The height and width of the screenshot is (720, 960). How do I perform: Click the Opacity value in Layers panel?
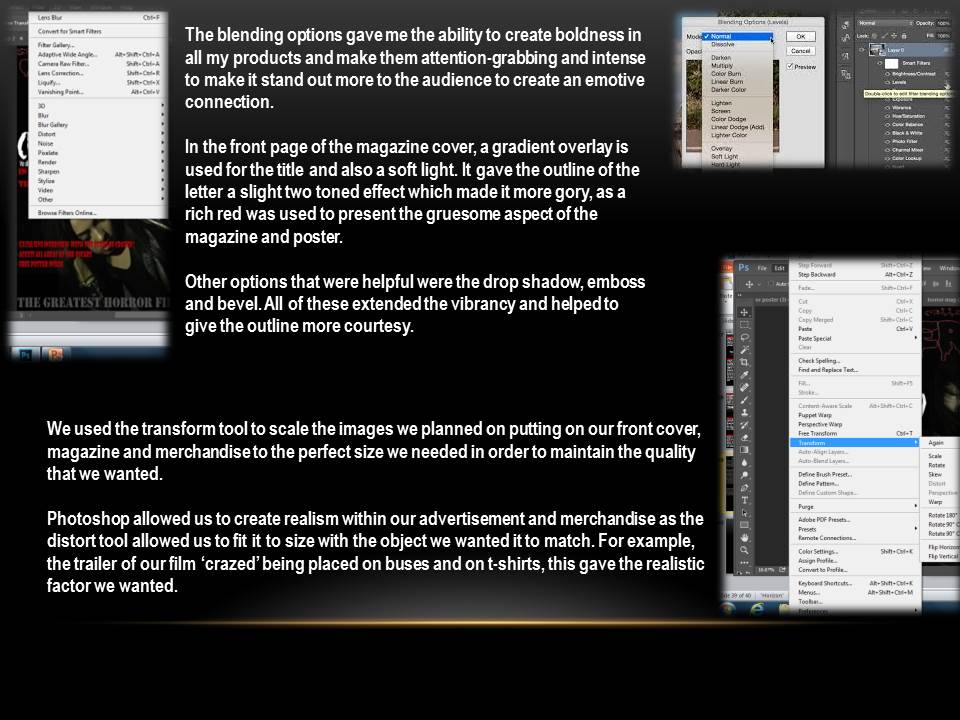coord(943,23)
